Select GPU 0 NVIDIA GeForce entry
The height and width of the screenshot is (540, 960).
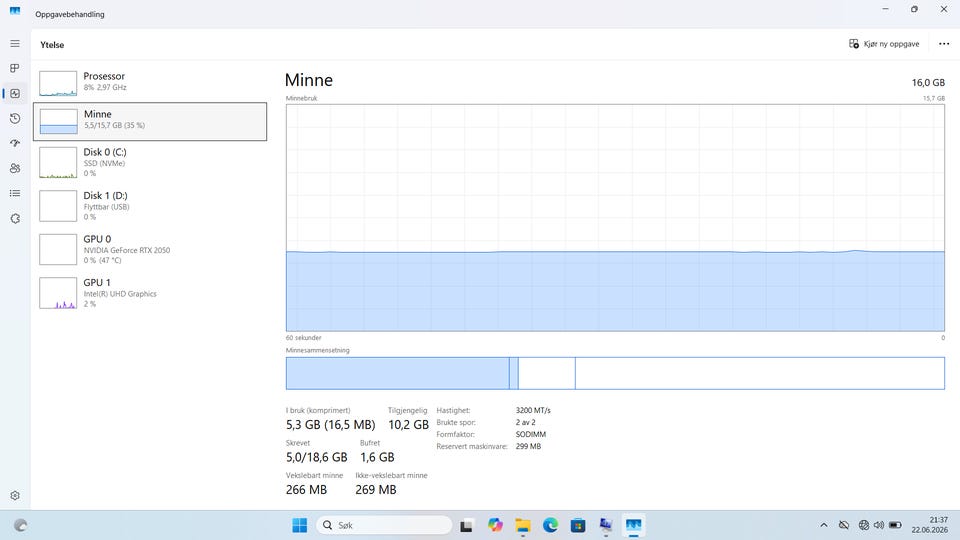(150, 249)
